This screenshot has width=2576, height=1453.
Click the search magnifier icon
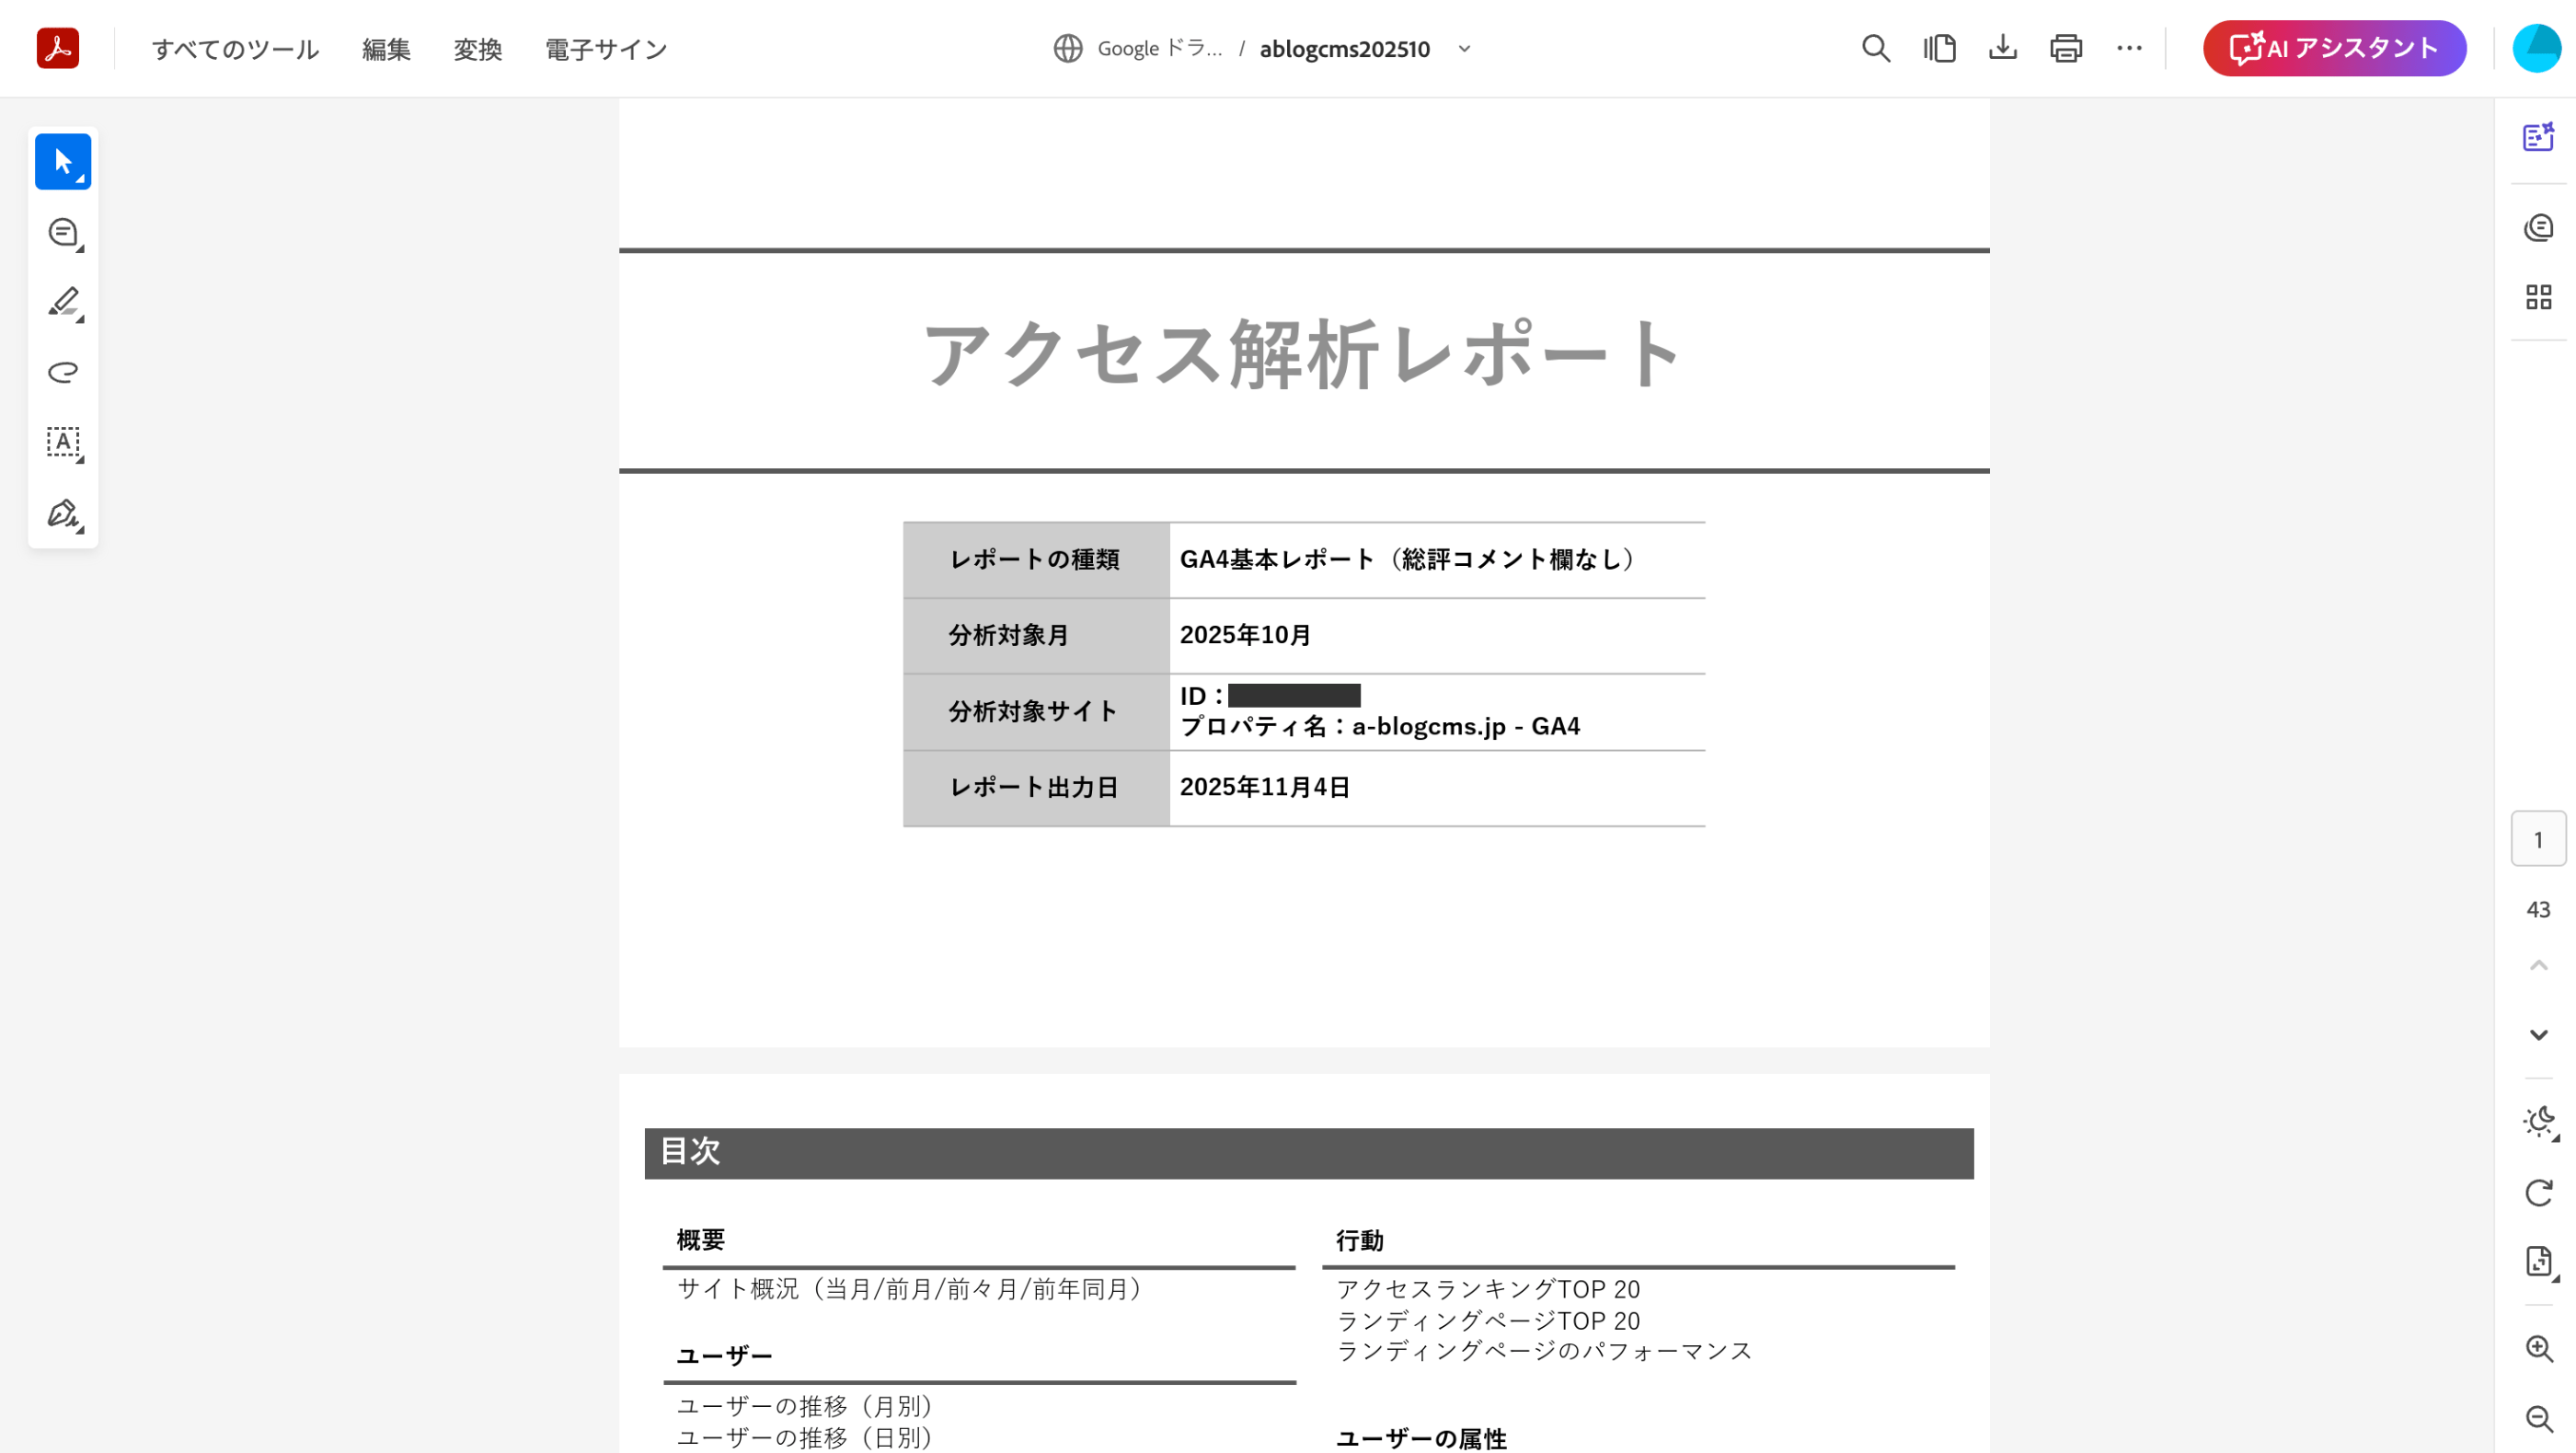1876,48
